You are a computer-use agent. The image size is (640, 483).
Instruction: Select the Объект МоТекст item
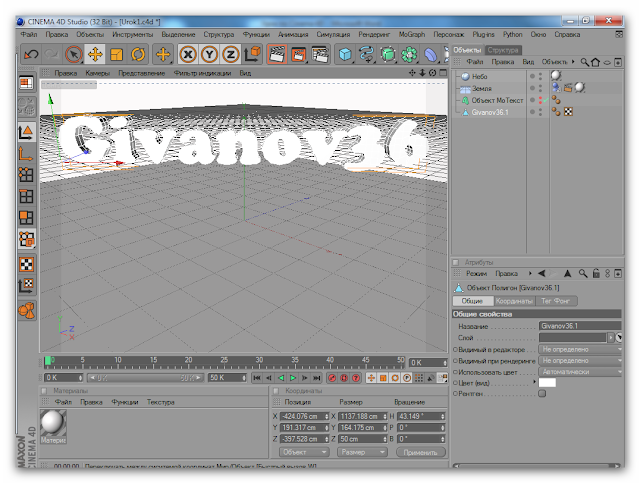click(497, 100)
